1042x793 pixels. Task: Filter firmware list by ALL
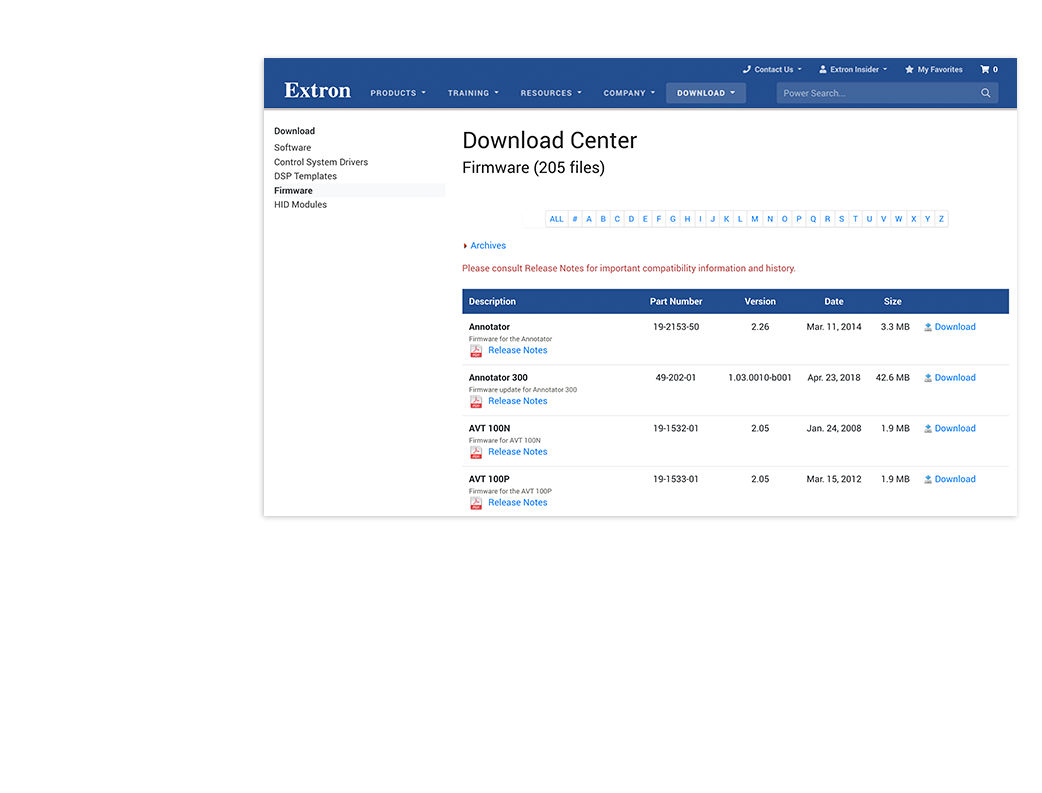[x=556, y=219]
